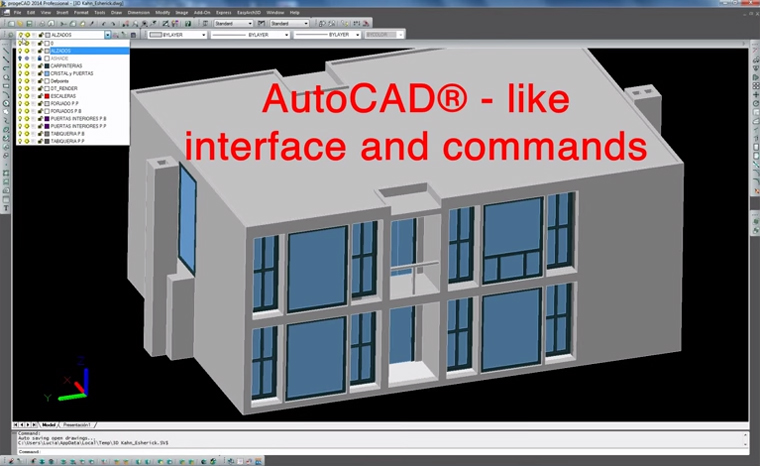
Task: Open the Express menu
Action: pyautogui.click(x=223, y=12)
